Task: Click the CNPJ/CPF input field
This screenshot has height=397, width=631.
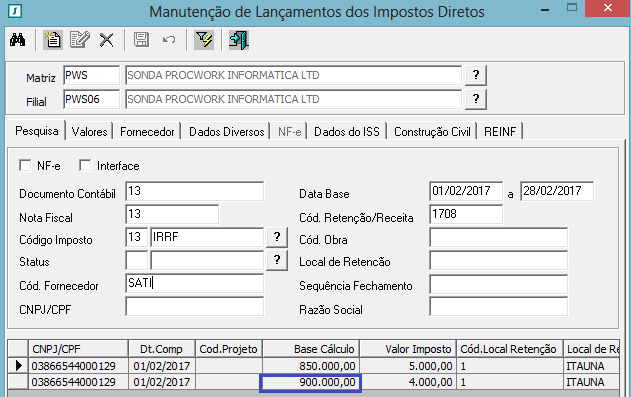Action: [195, 306]
